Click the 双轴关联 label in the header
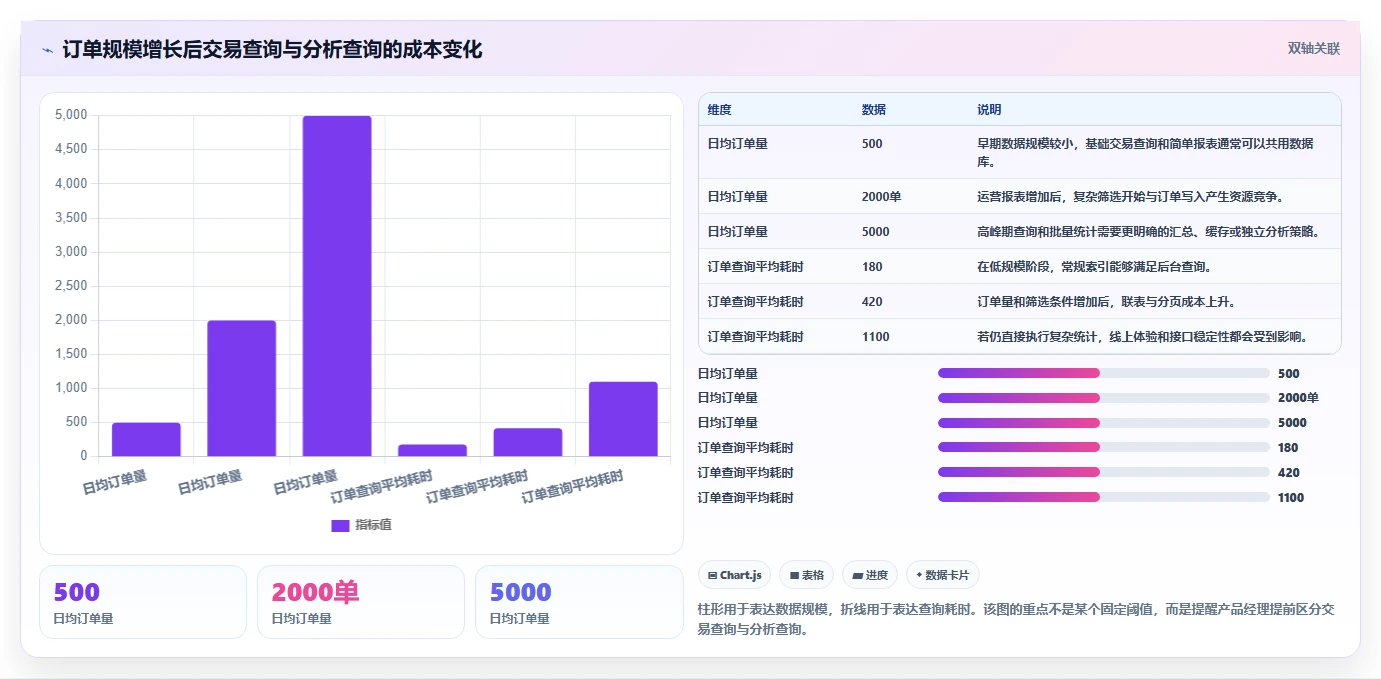The height and width of the screenshot is (679, 1381). (1313, 49)
